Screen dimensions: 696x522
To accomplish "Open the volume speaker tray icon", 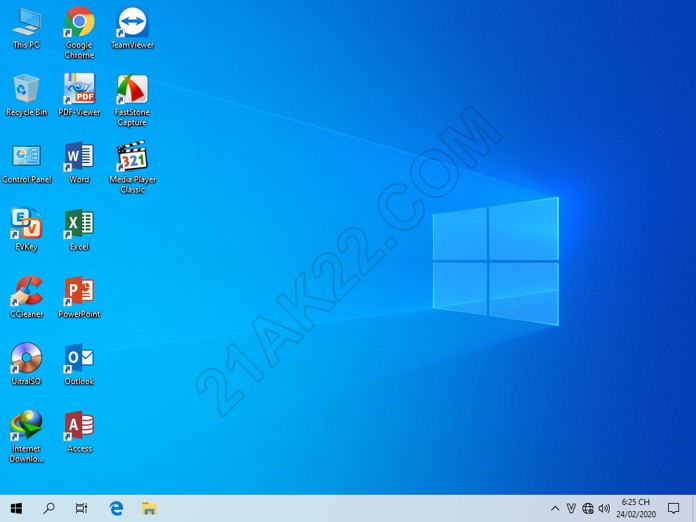I will pyautogui.click(x=604, y=509).
